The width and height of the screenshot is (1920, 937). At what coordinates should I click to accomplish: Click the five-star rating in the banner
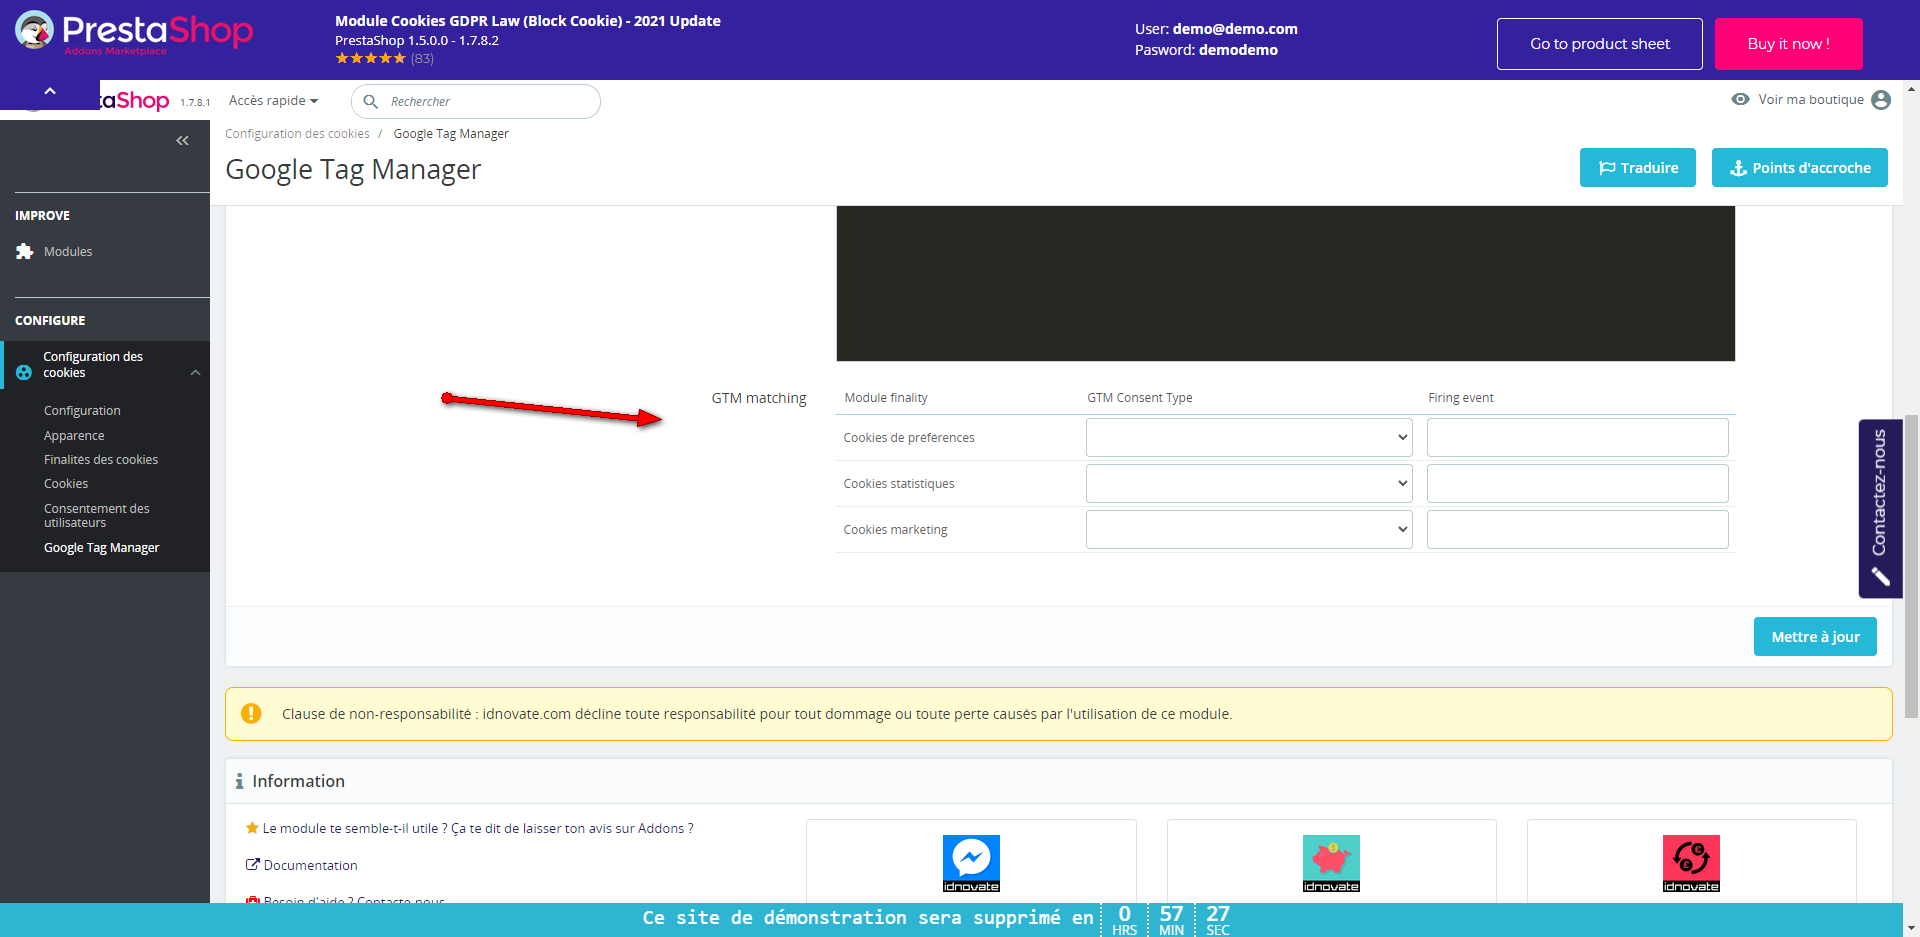point(371,59)
